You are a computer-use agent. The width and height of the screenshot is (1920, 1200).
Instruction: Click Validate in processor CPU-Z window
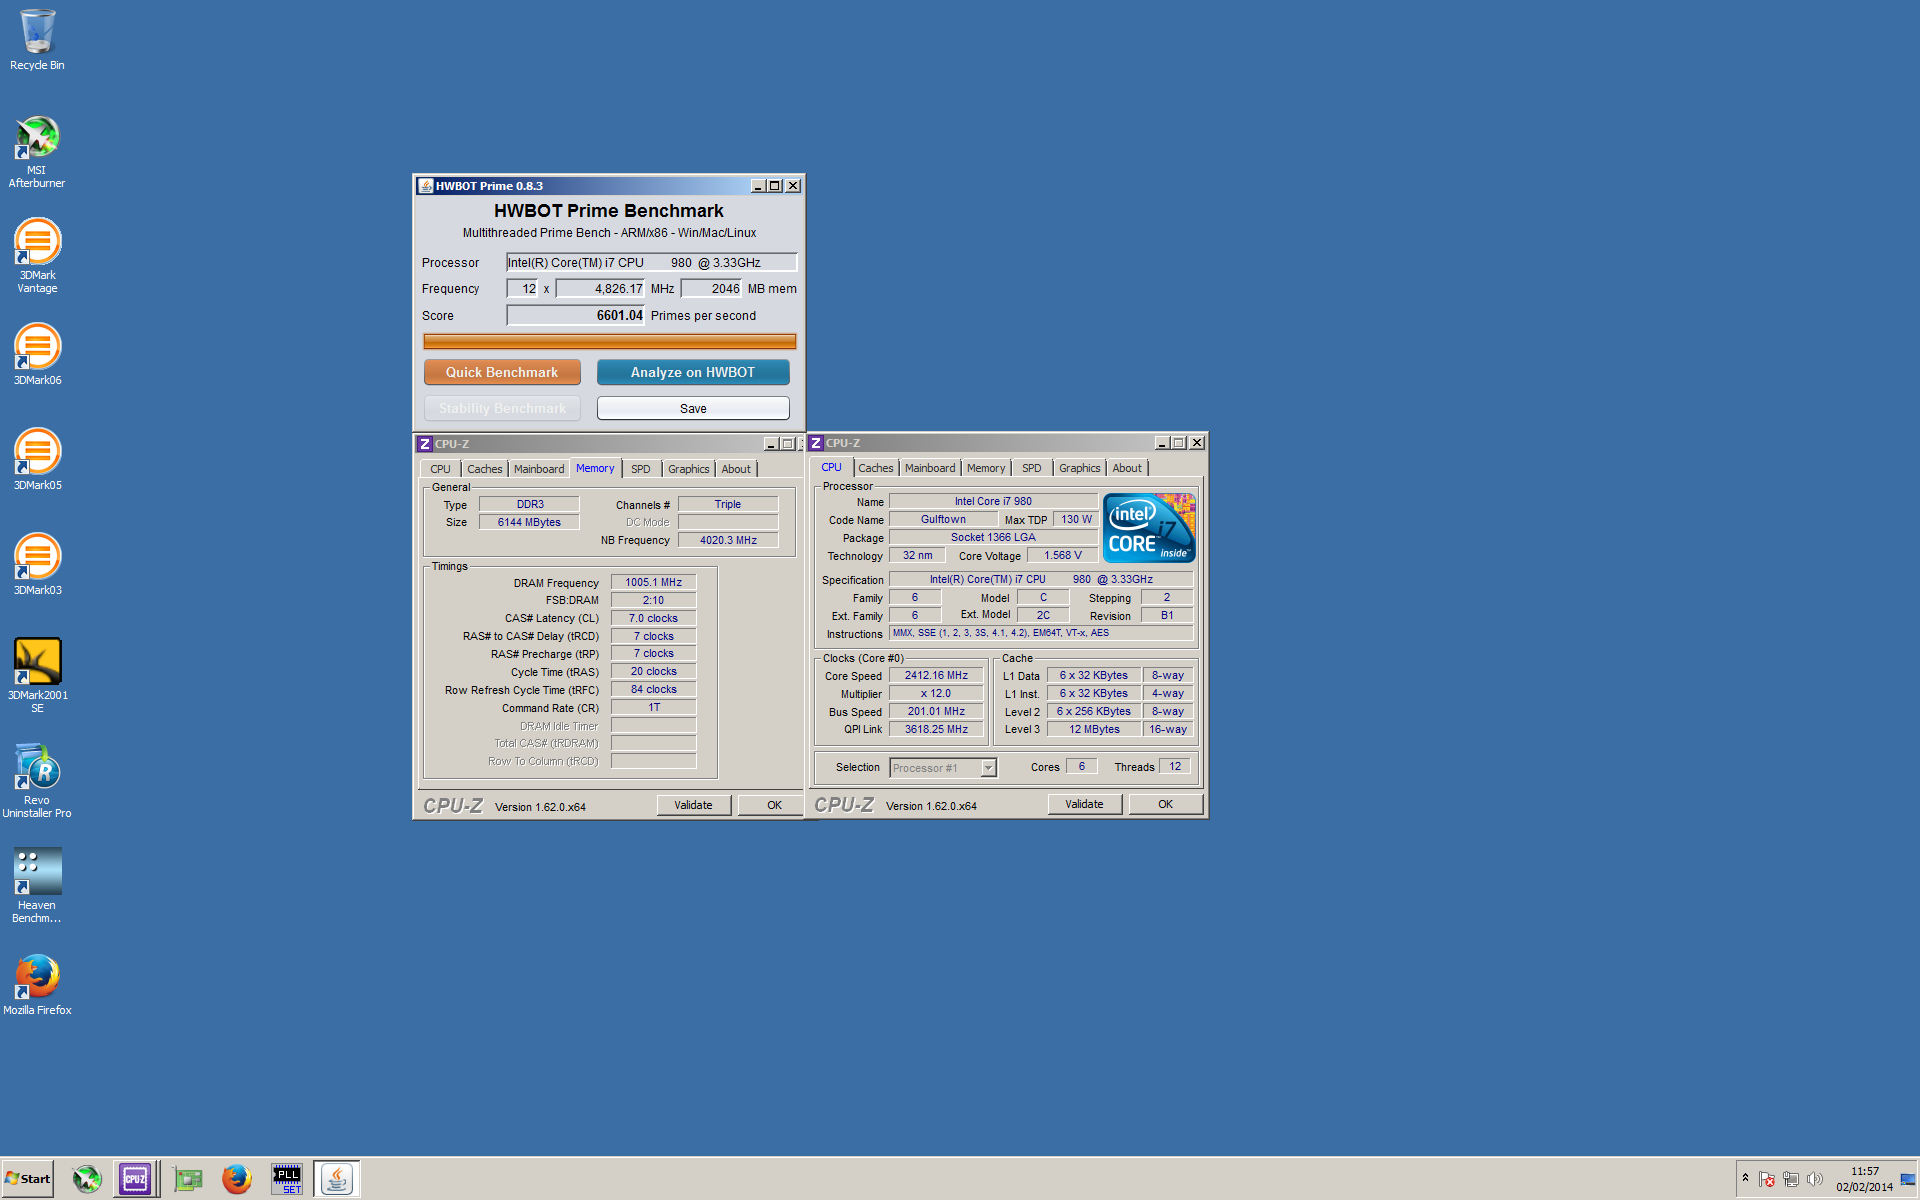pos(1085,804)
